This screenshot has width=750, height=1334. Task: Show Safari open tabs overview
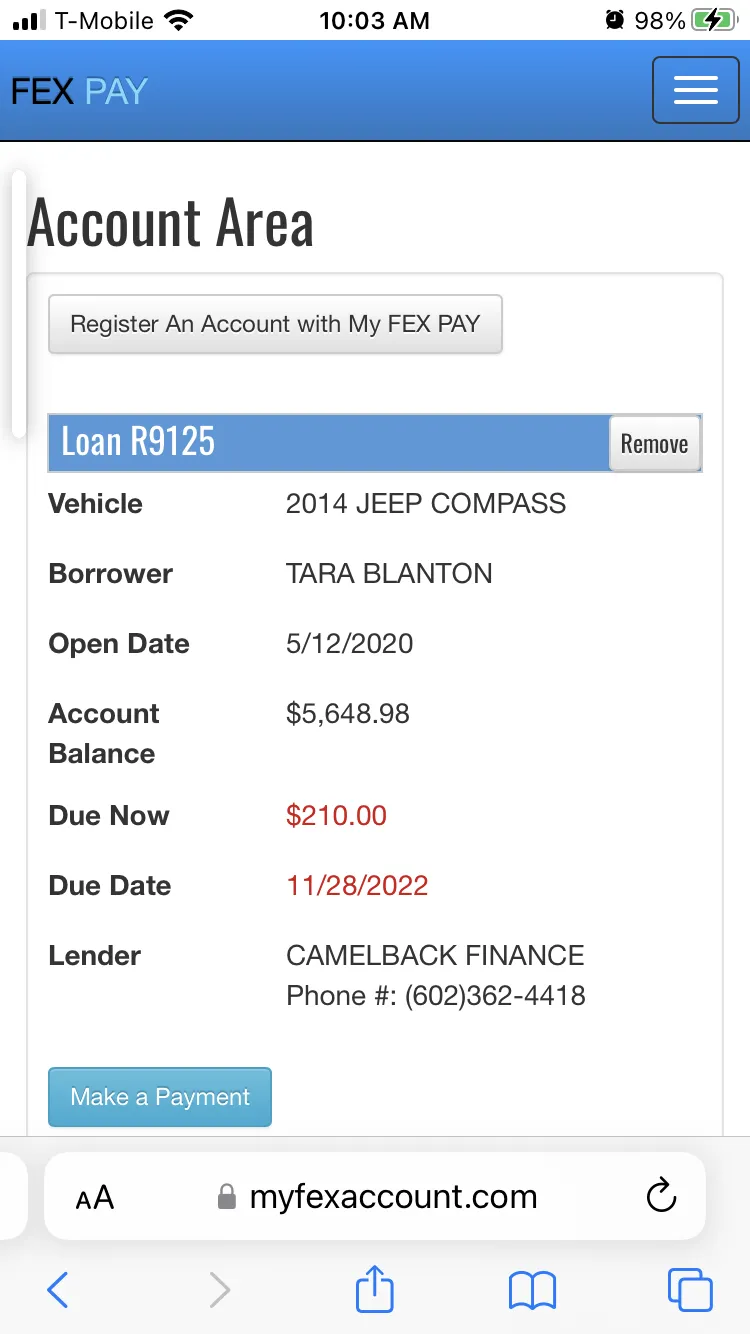[x=690, y=1290]
